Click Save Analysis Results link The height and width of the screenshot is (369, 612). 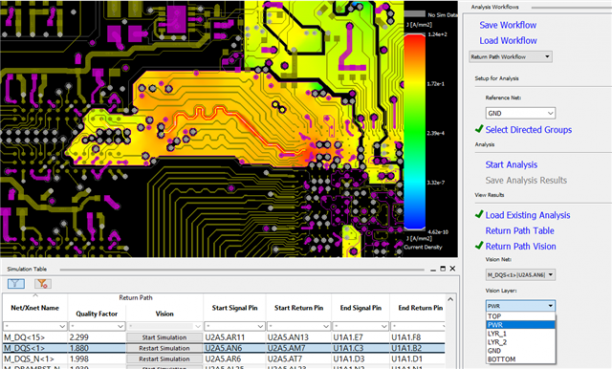point(526,180)
